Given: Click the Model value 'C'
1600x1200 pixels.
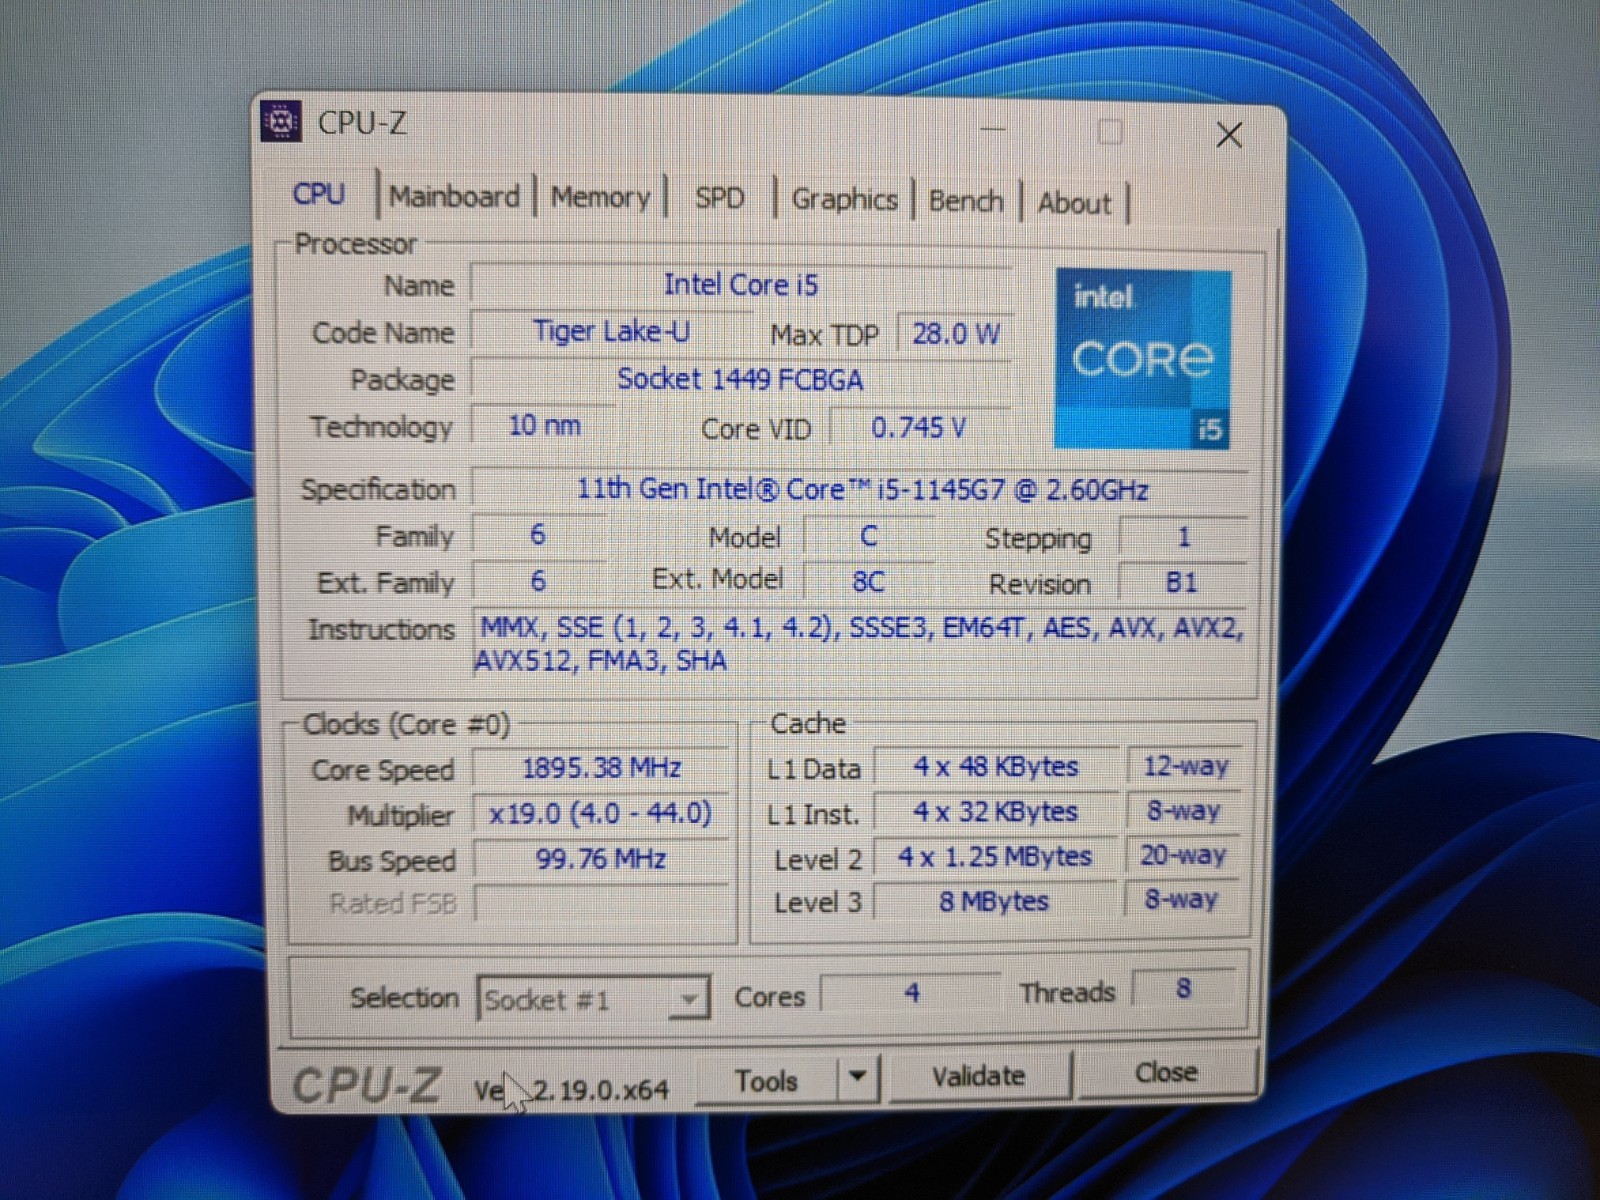Looking at the screenshot, I should 869,537.
